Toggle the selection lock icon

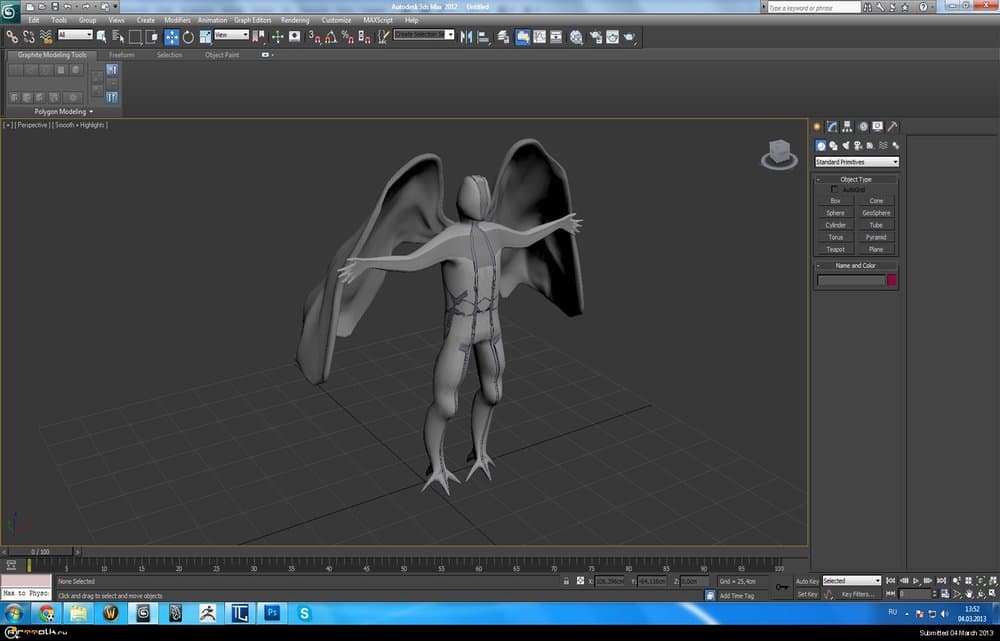coord(566,581)
